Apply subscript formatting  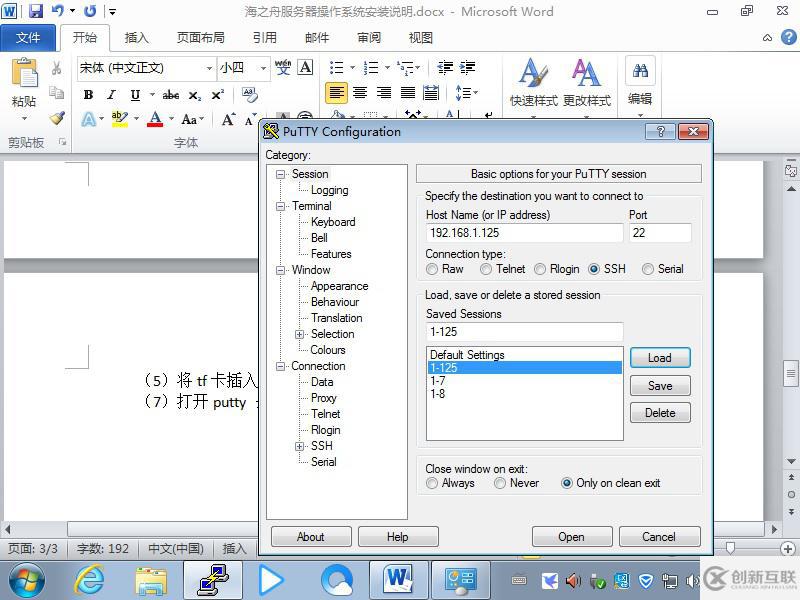point(194,95)
